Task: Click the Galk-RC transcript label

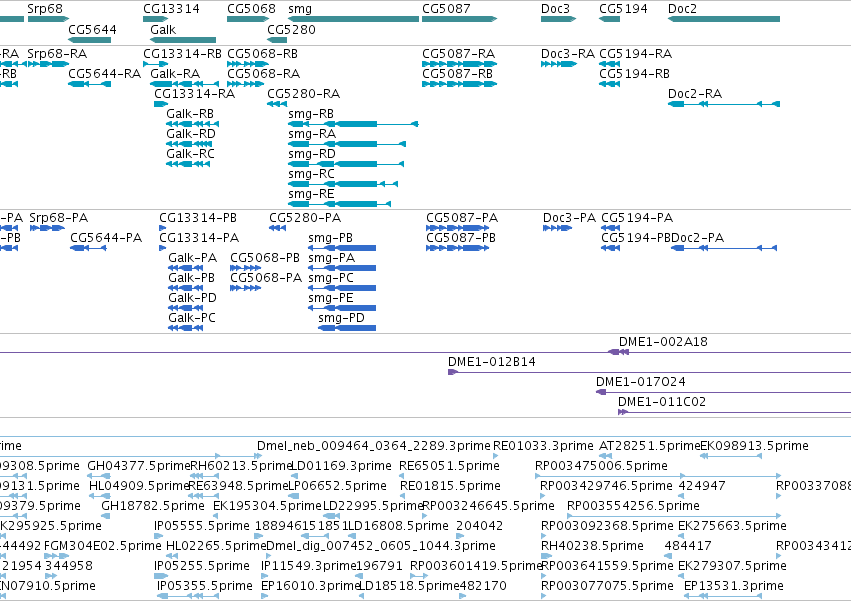Action: (190, 154)
